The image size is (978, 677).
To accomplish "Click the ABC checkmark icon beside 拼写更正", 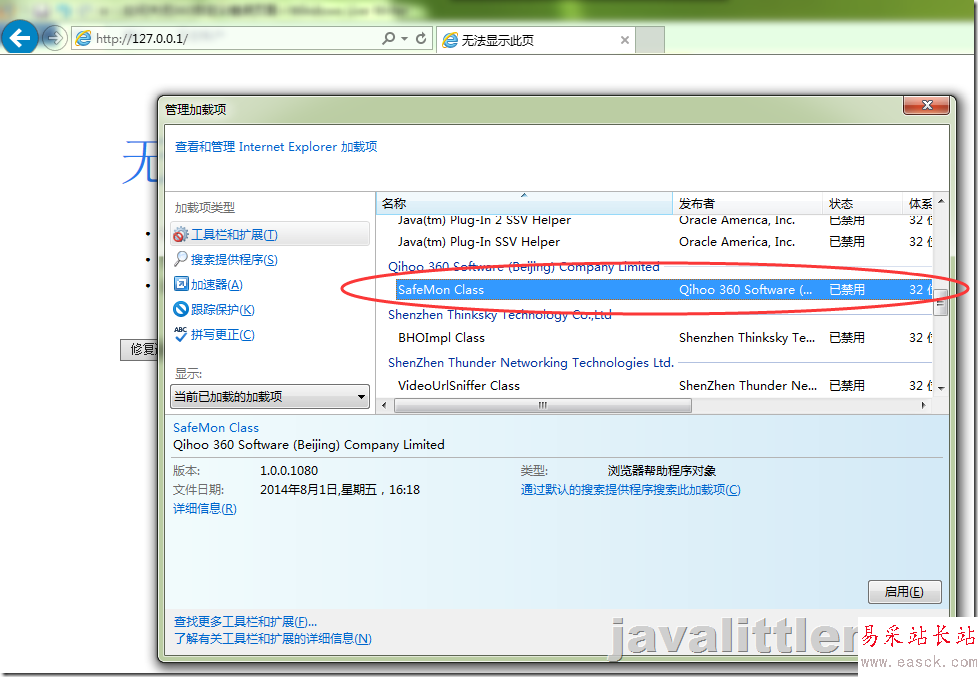I will [180, 334].
